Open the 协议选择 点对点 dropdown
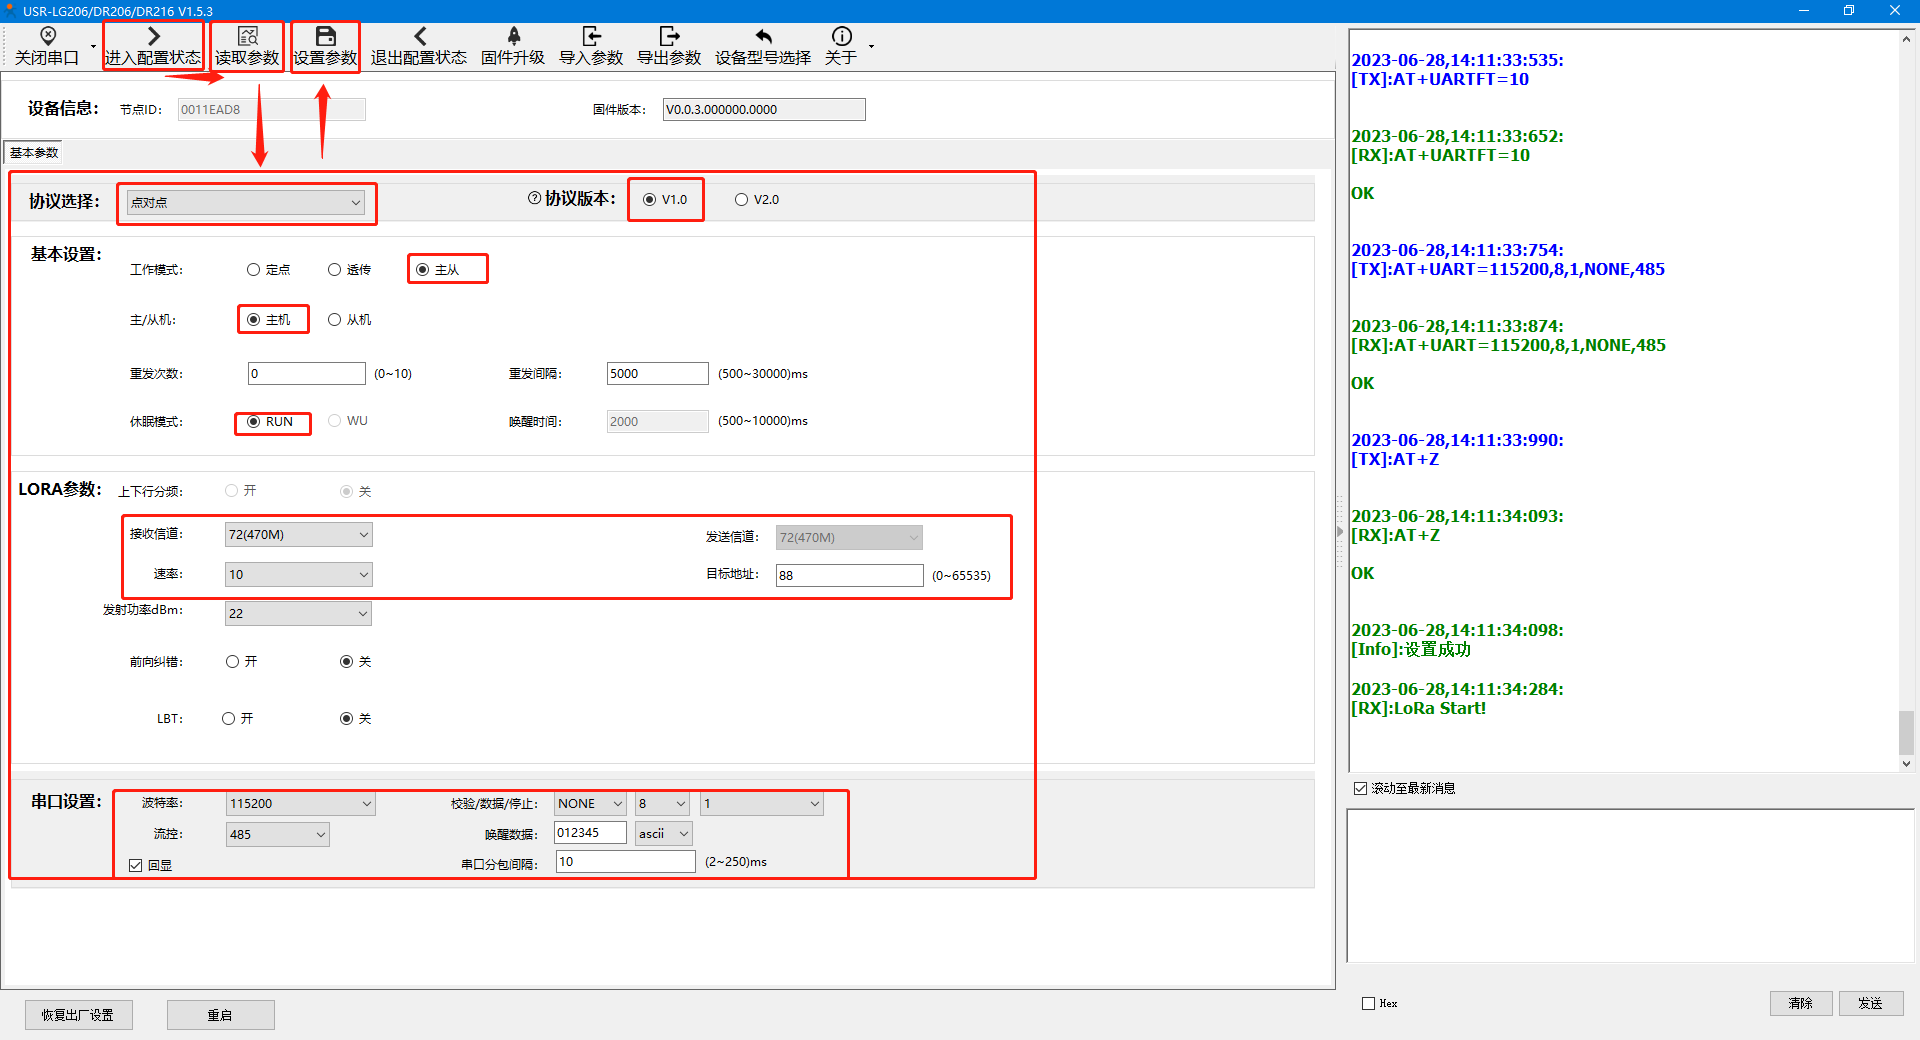The width and height of the screenshot is (1920, 1040). click(246, 202)
